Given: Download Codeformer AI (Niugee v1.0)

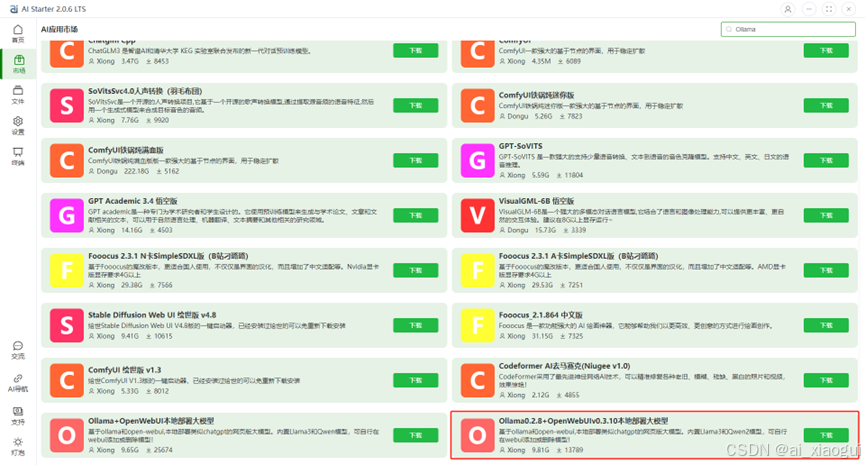Looking at the screenshot, I should (826, 380).
